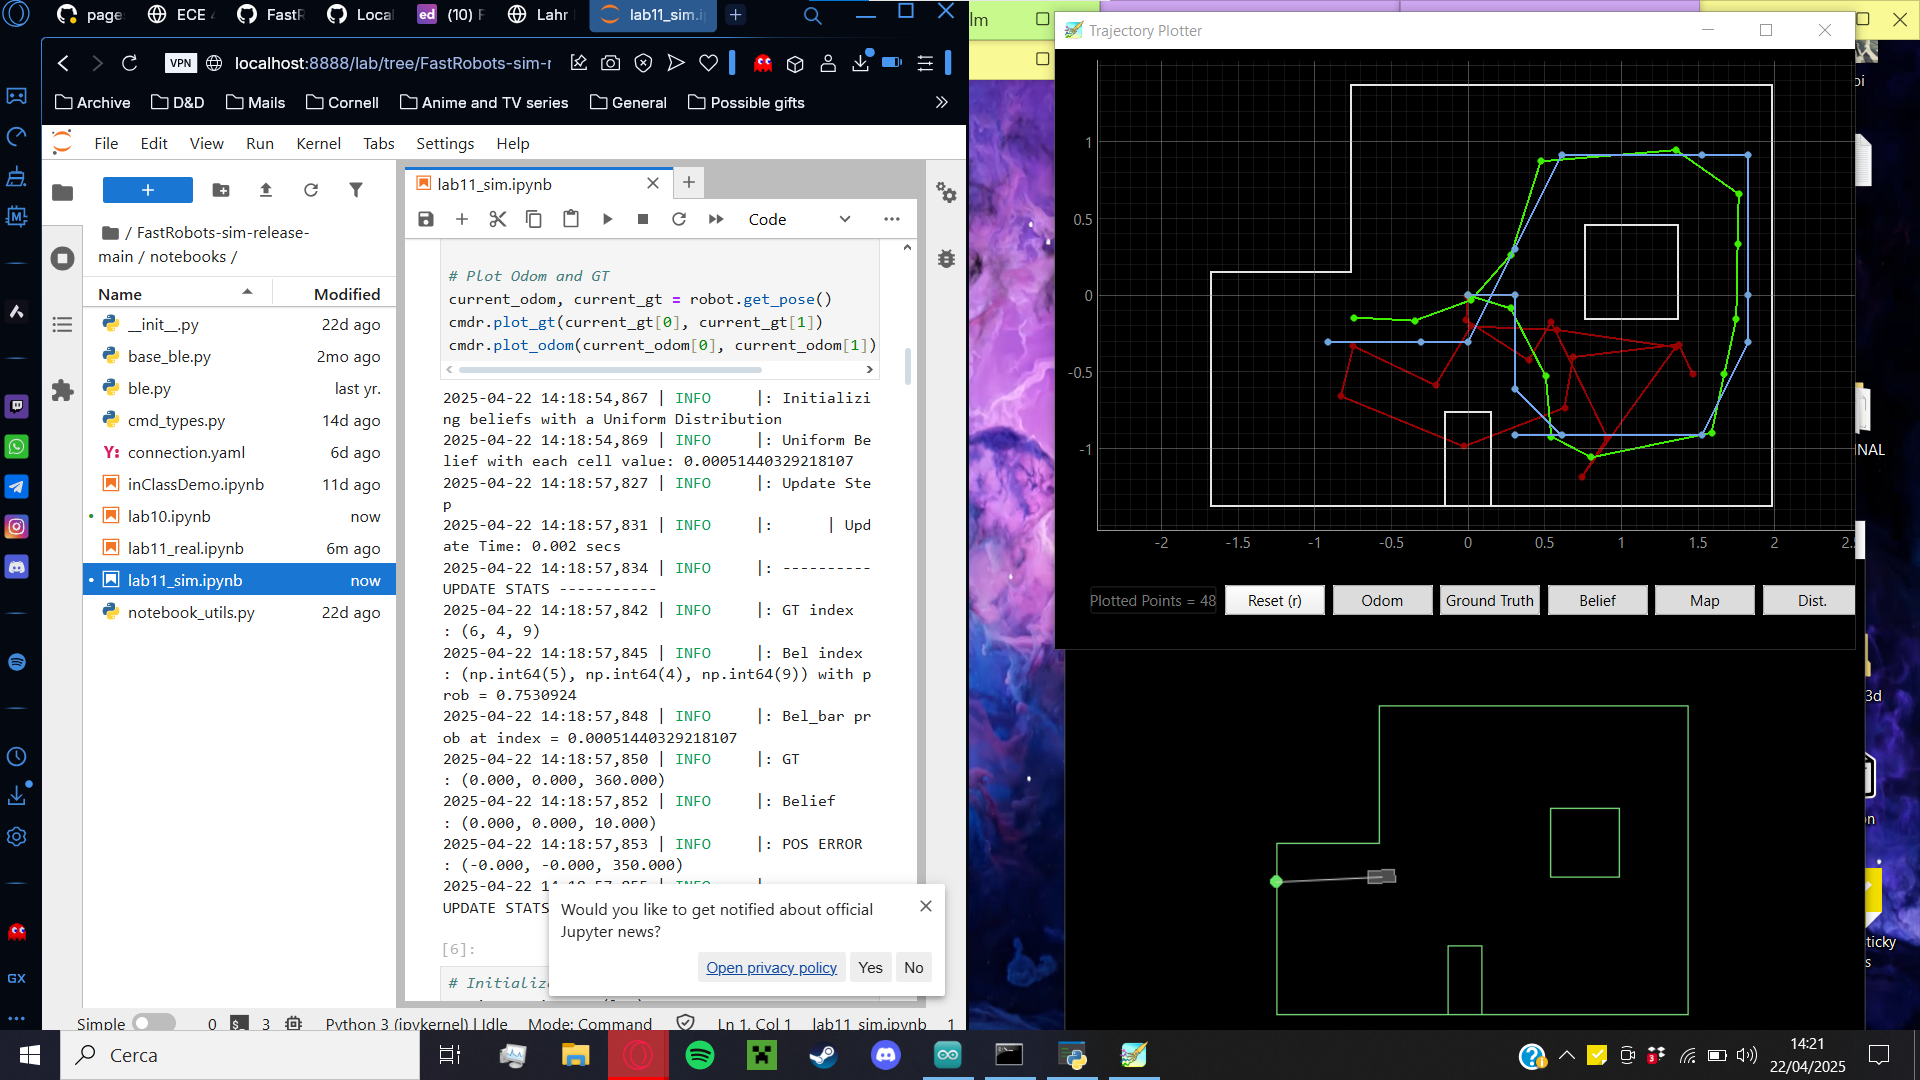1920x1080 pixels.
Task: Open the Cornell bookmarks folder
Action: (x=342, y=102)
